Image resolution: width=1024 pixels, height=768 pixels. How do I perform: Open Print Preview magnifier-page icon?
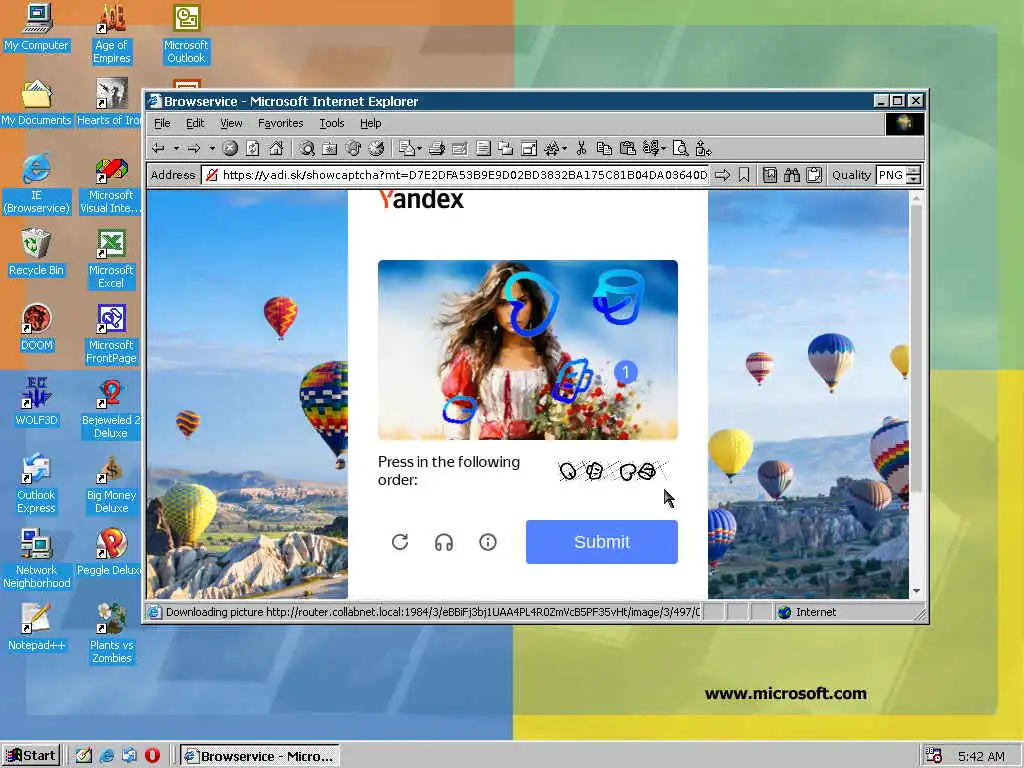point(680,149)
